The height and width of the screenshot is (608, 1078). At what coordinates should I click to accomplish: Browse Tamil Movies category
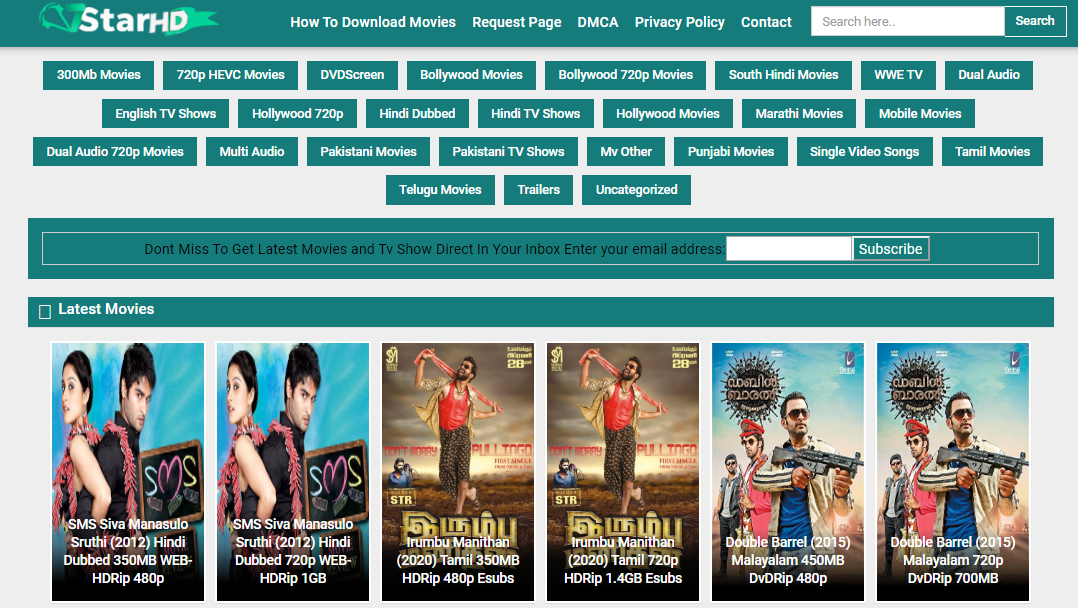click(x=991, y=151)
